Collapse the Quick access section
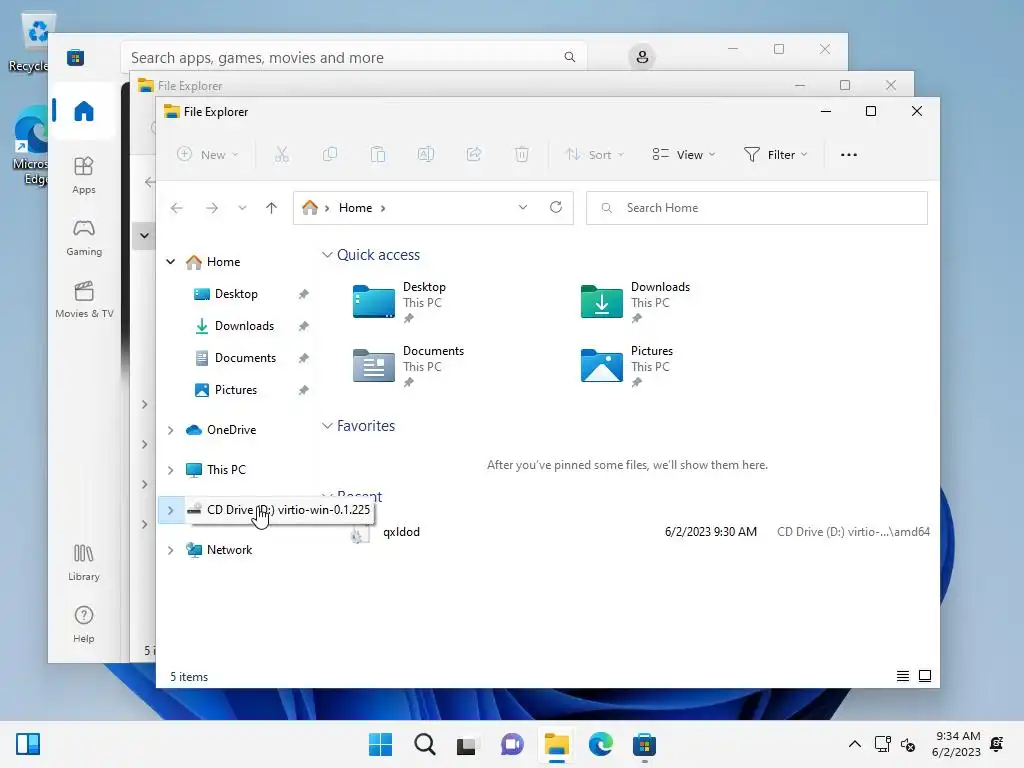1024x768 pixels. click(327, 255)
